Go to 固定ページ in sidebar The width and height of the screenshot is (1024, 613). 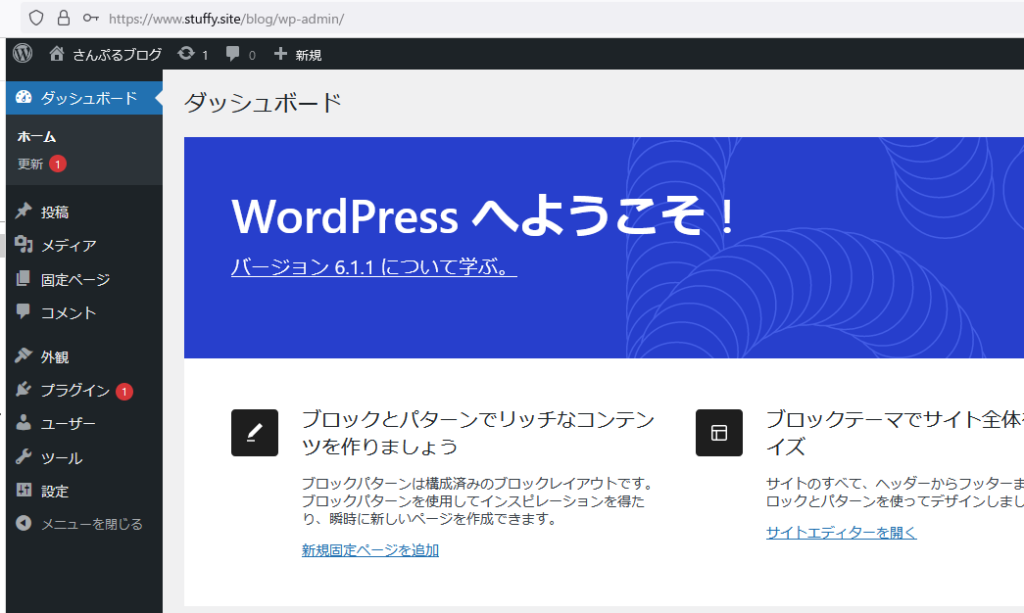tap(75, 280)
